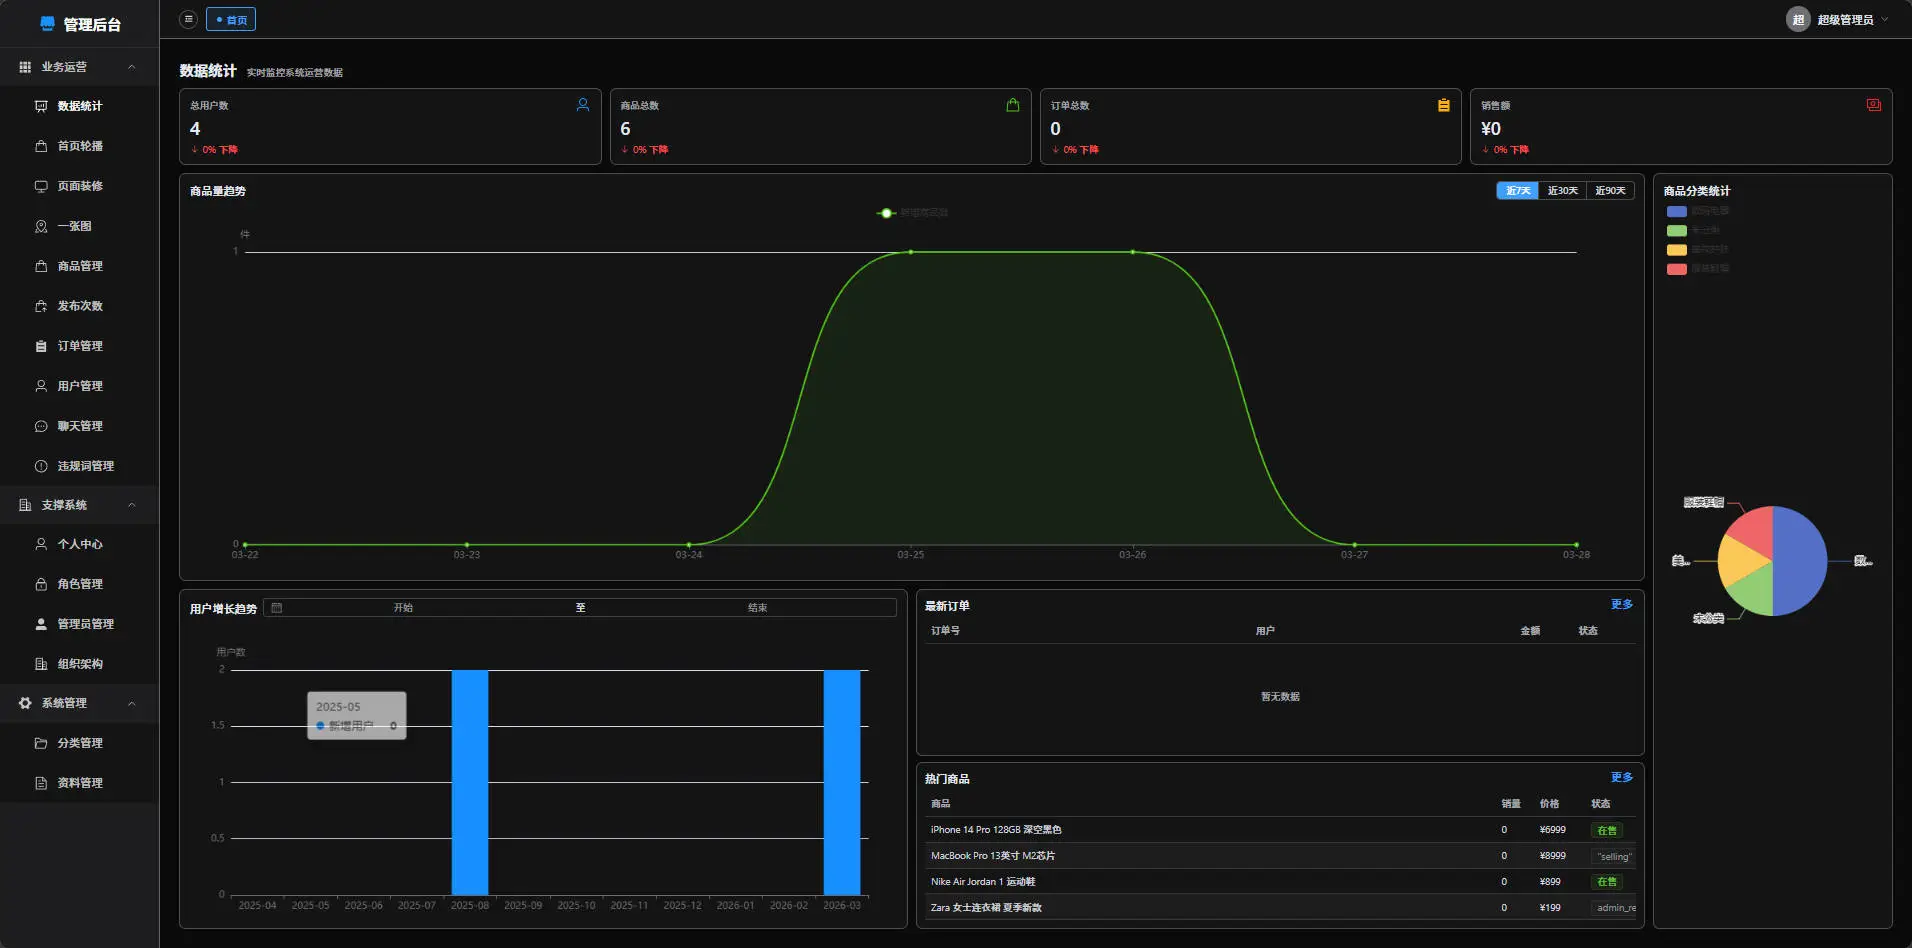This screenshot has height=948, width=1912.
Task: Click 更多 link in 最新订单 panel
Action: coord(1621,605)
